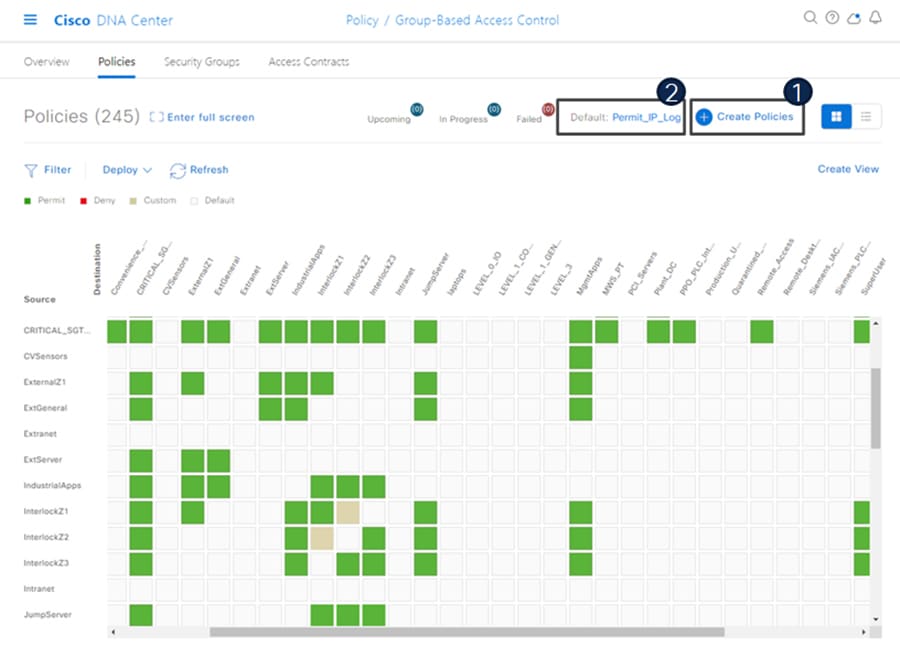The height and width of the screenshot is (657, 900).
Task: Select source row Extranet
Action: click(40, 434)
